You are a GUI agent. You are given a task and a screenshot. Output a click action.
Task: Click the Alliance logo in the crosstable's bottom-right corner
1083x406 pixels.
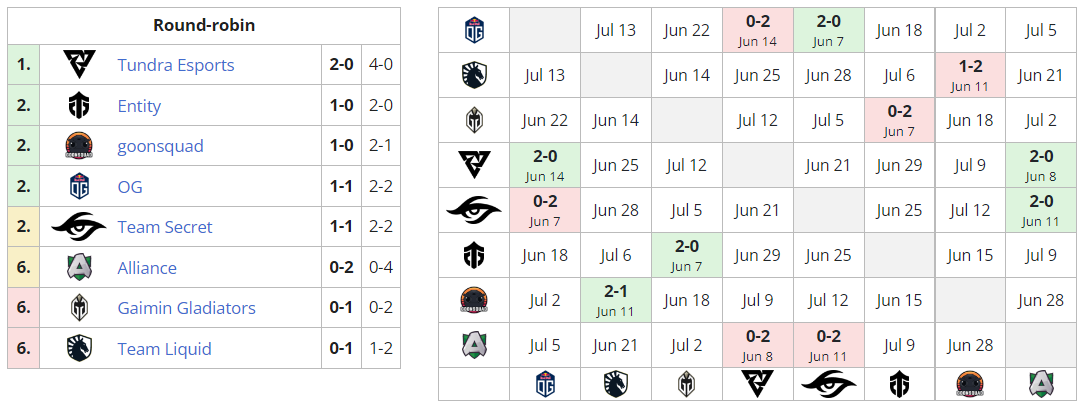click(1041, 384)
